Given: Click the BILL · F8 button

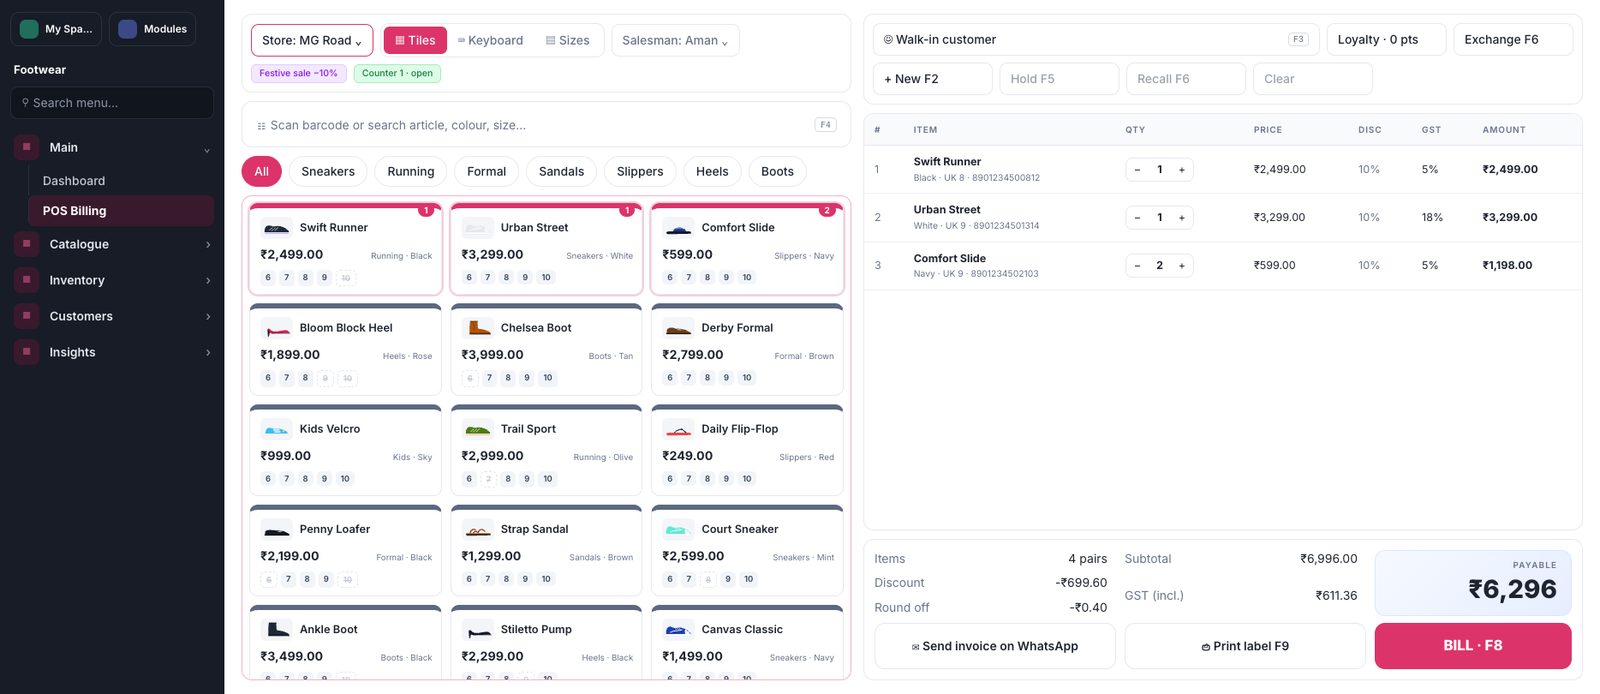Looking at the screenshot, I should [1473, 646].
